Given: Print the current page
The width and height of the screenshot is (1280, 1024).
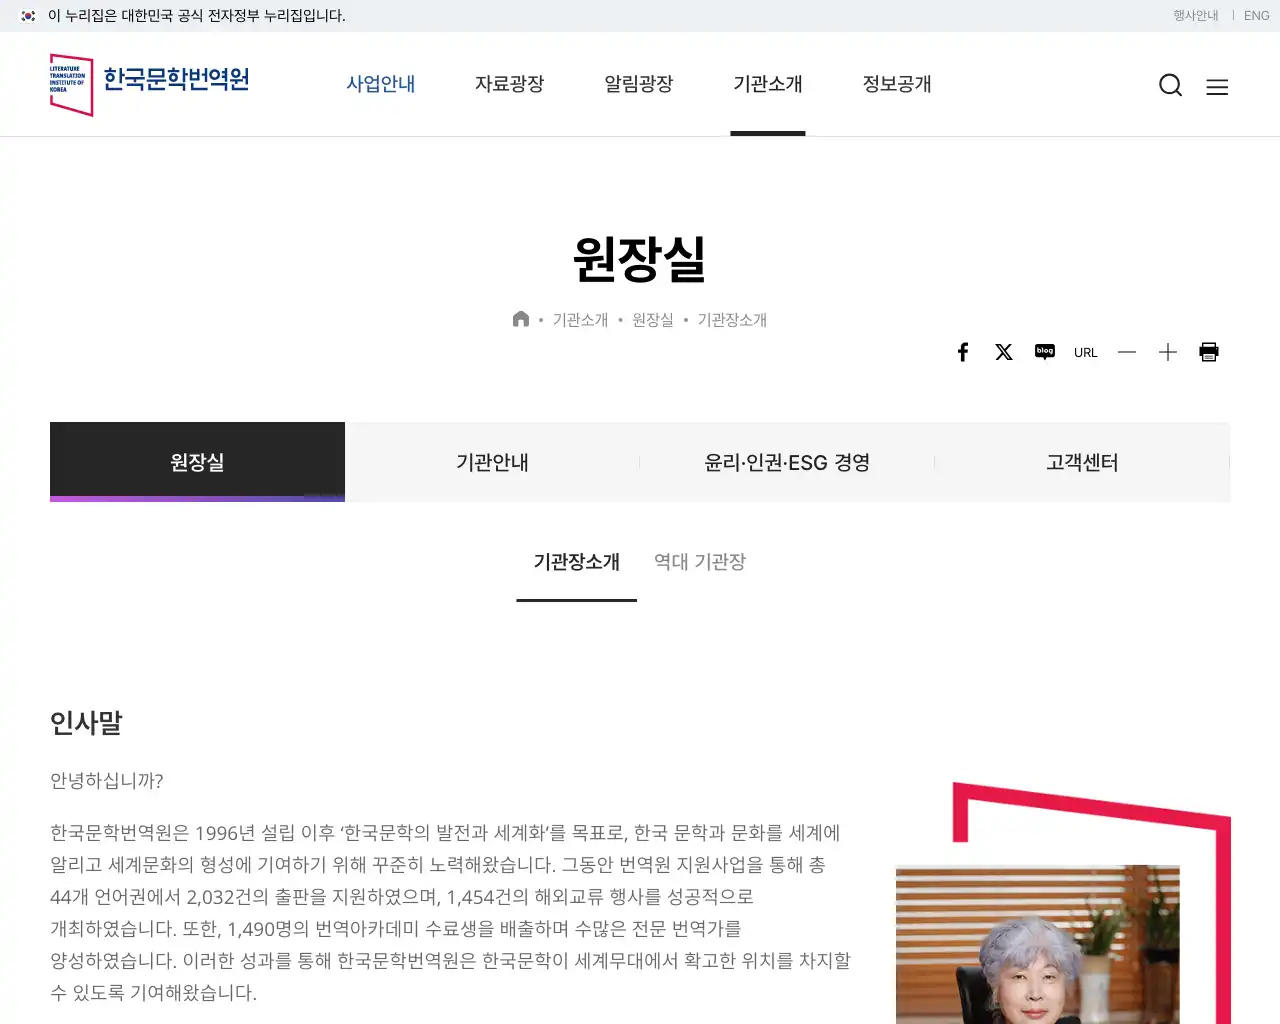Looking at the screenshot, I should click(1209, 352).
